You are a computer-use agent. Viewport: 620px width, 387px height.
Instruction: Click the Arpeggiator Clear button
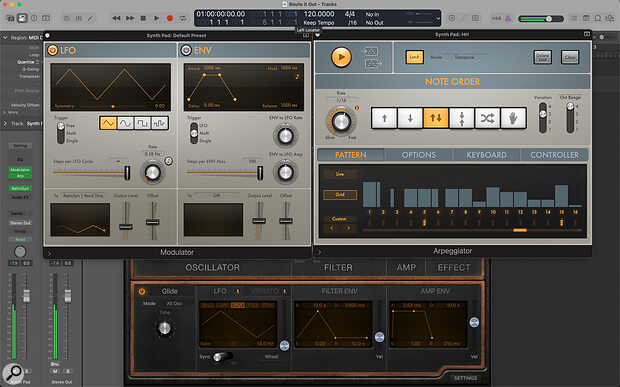point(570,57)
